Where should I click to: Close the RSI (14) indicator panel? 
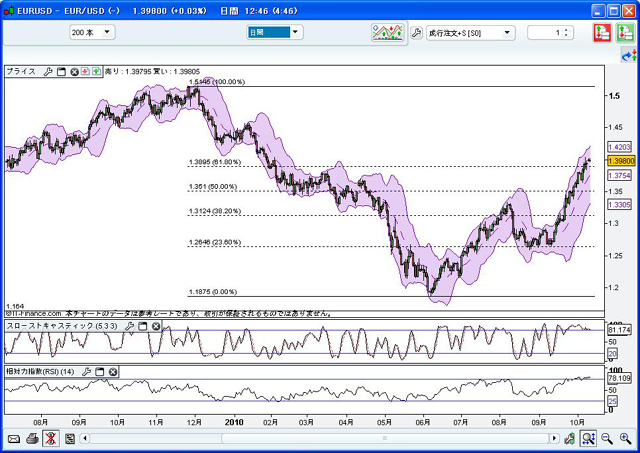tap(113, 371)
